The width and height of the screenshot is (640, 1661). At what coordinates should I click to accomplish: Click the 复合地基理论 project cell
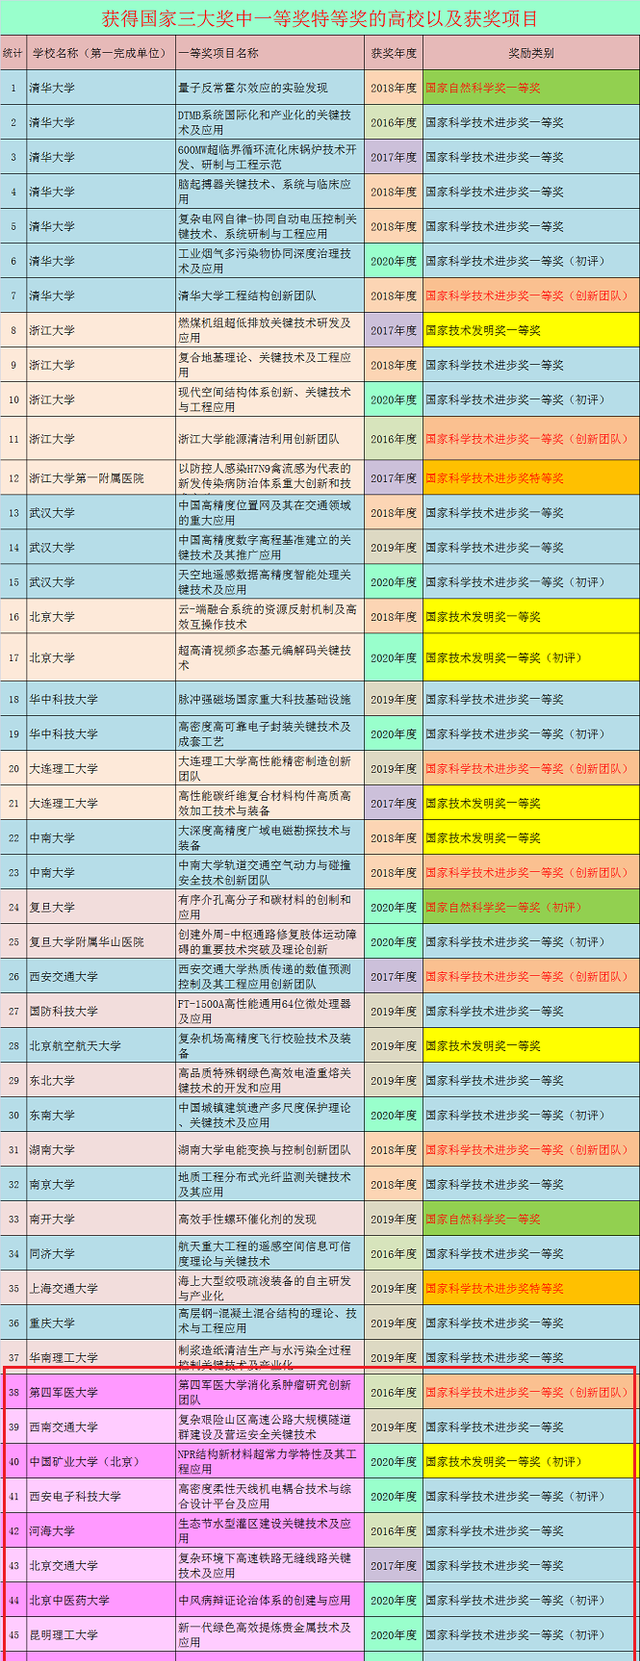coord(270,365)
